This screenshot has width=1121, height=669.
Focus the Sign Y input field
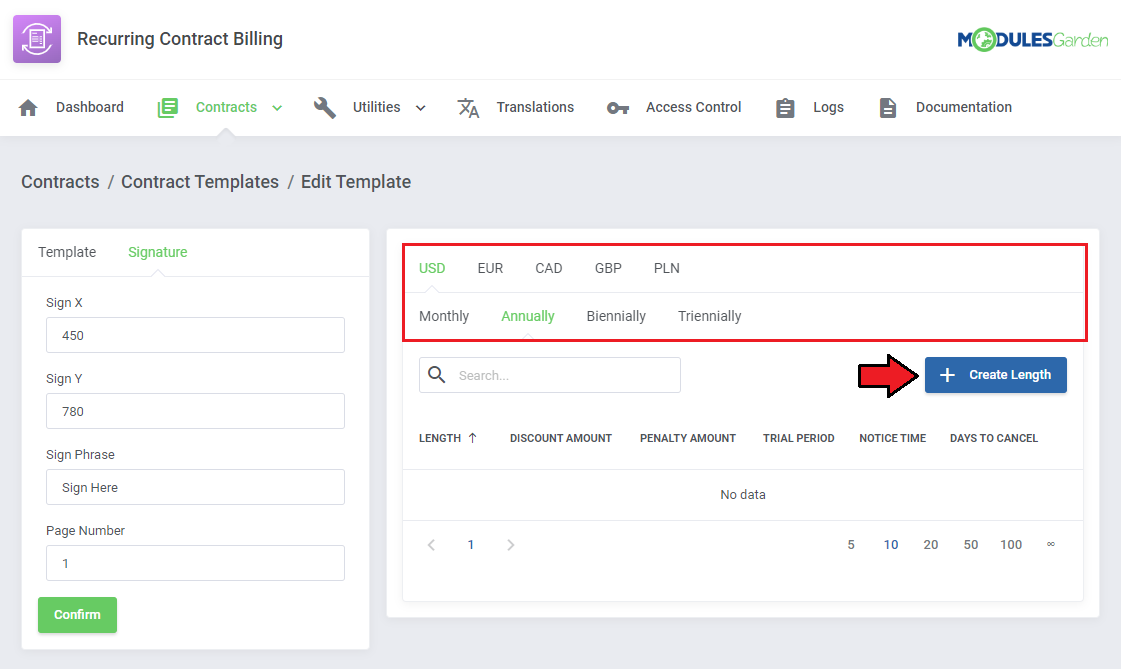pyautogui.click(x=195, y=411)
